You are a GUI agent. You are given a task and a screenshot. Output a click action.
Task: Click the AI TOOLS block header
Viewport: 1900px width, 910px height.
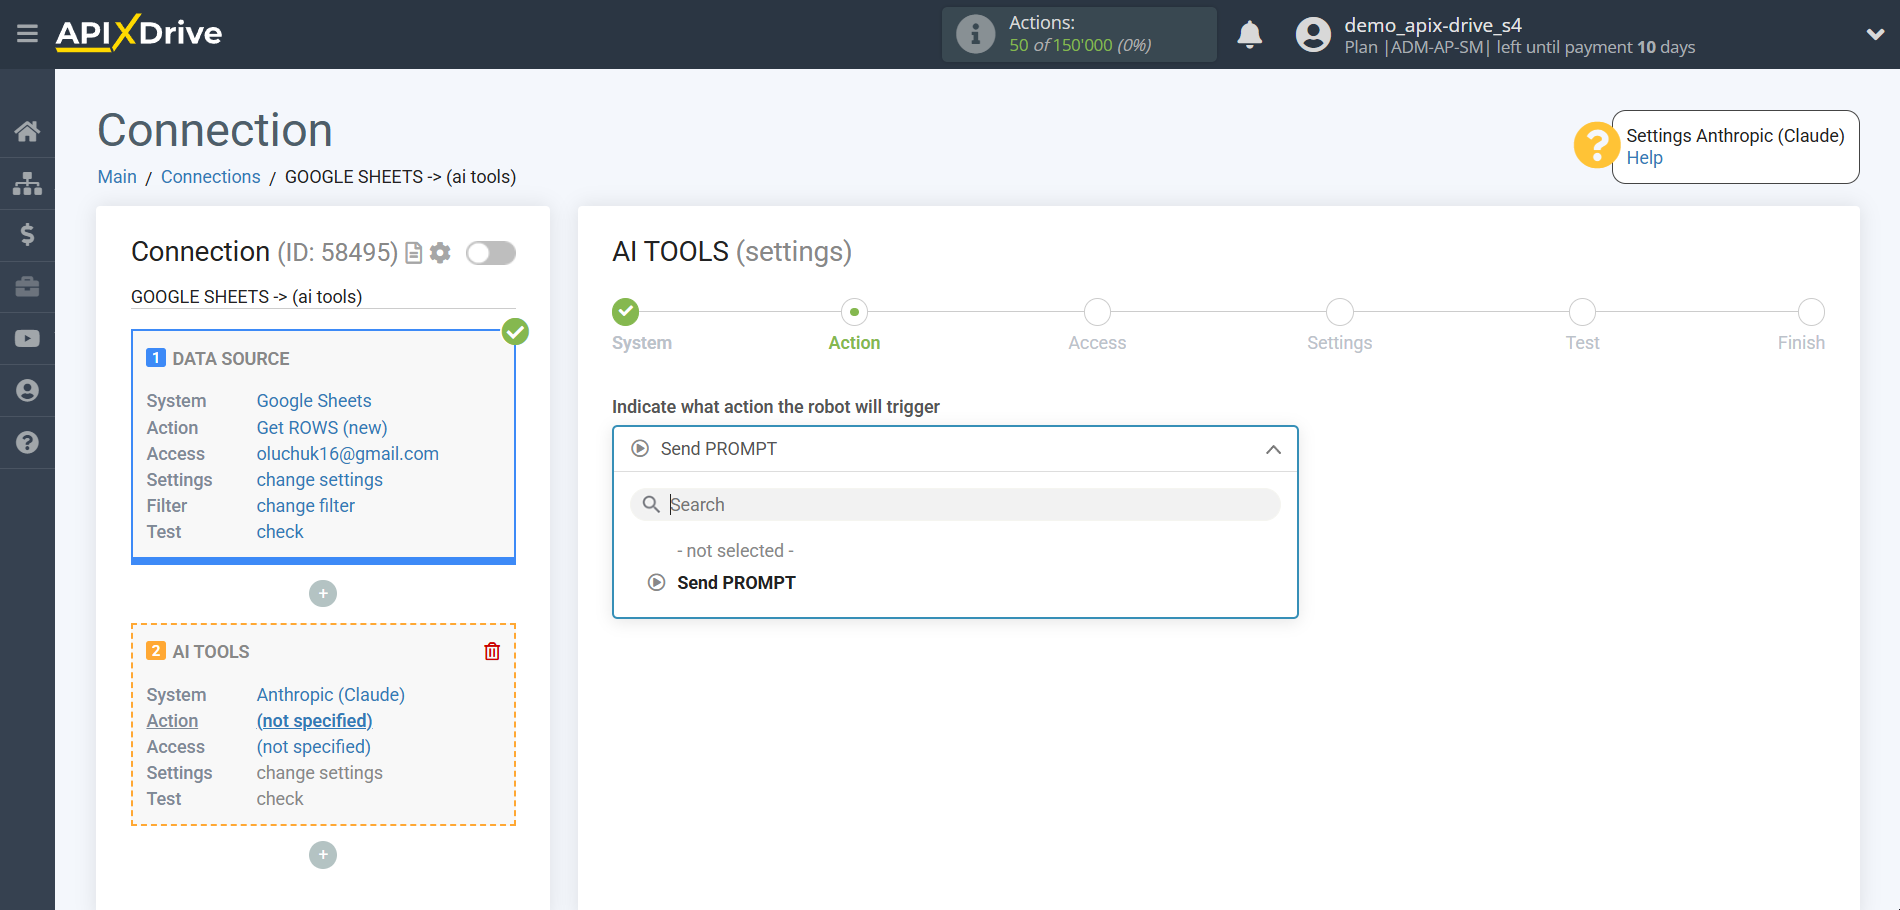pyautogui.click(x=211, y=652)
